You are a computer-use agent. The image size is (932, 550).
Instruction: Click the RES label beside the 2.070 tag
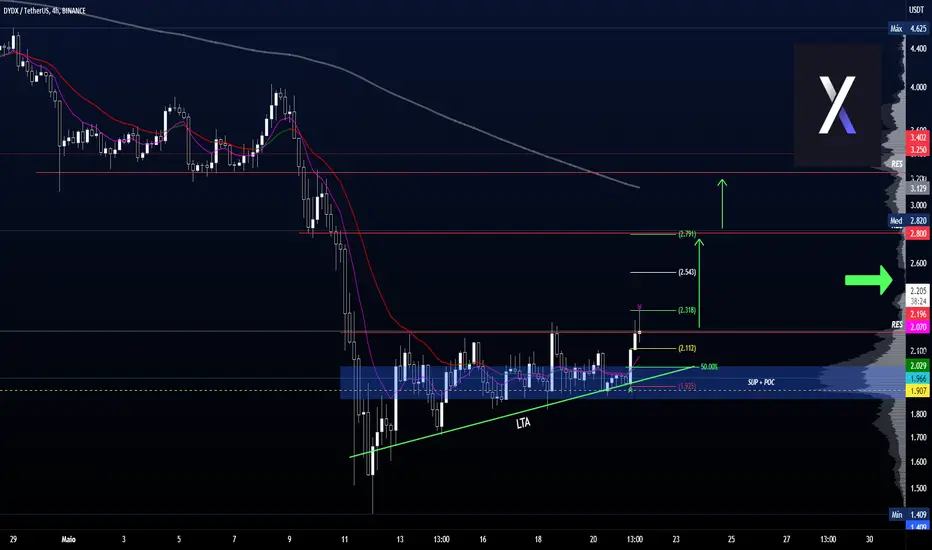tap(897, 325)
